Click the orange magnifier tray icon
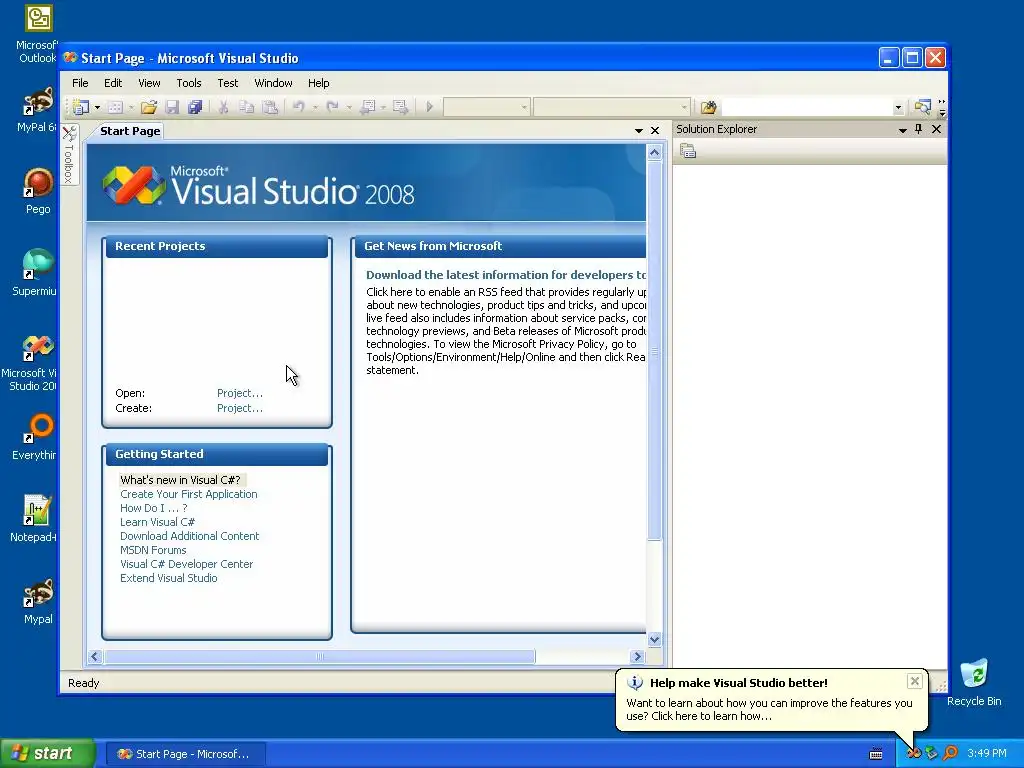 pos(950,754)
